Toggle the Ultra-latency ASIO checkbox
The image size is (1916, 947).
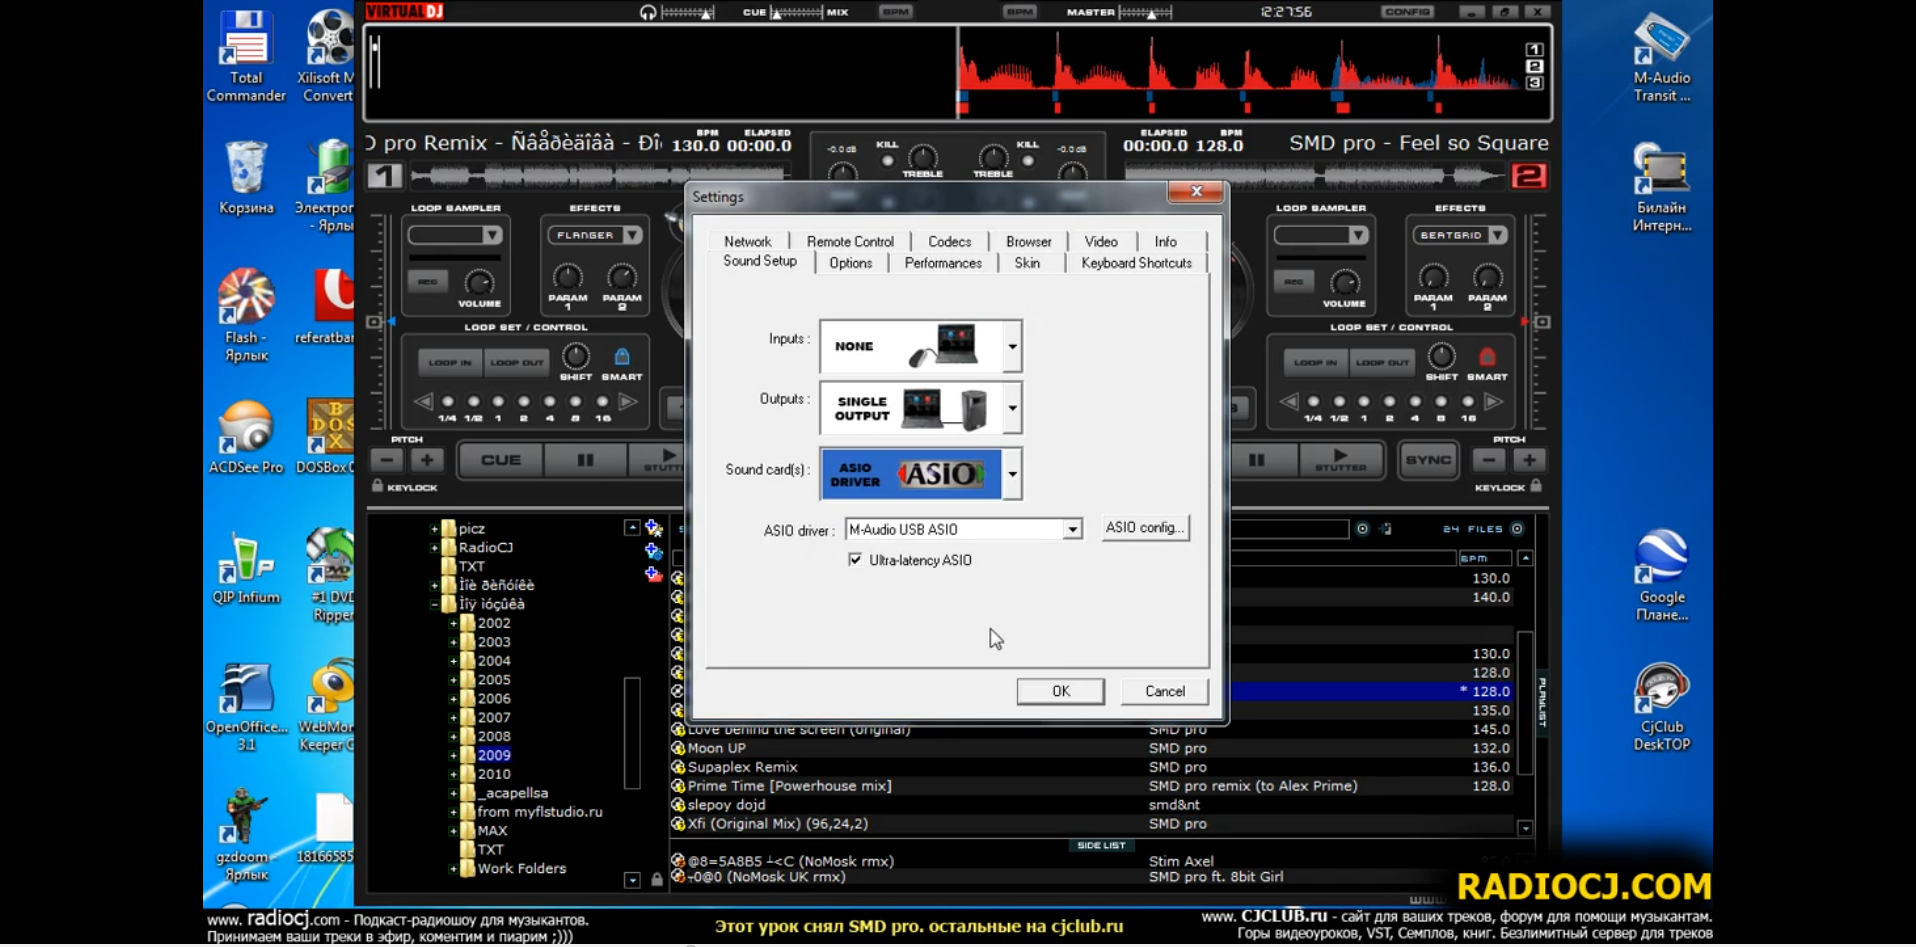coord(855,560)
